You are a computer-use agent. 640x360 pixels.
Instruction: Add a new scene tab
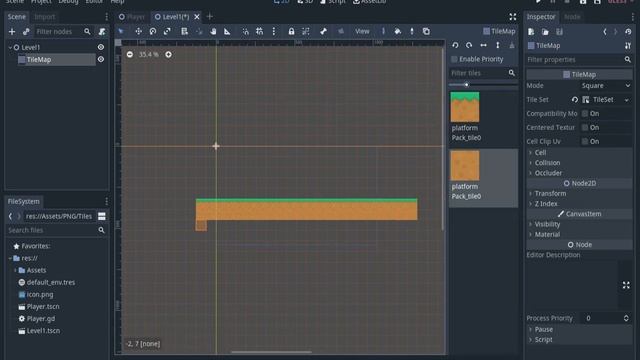coord(210,17)
